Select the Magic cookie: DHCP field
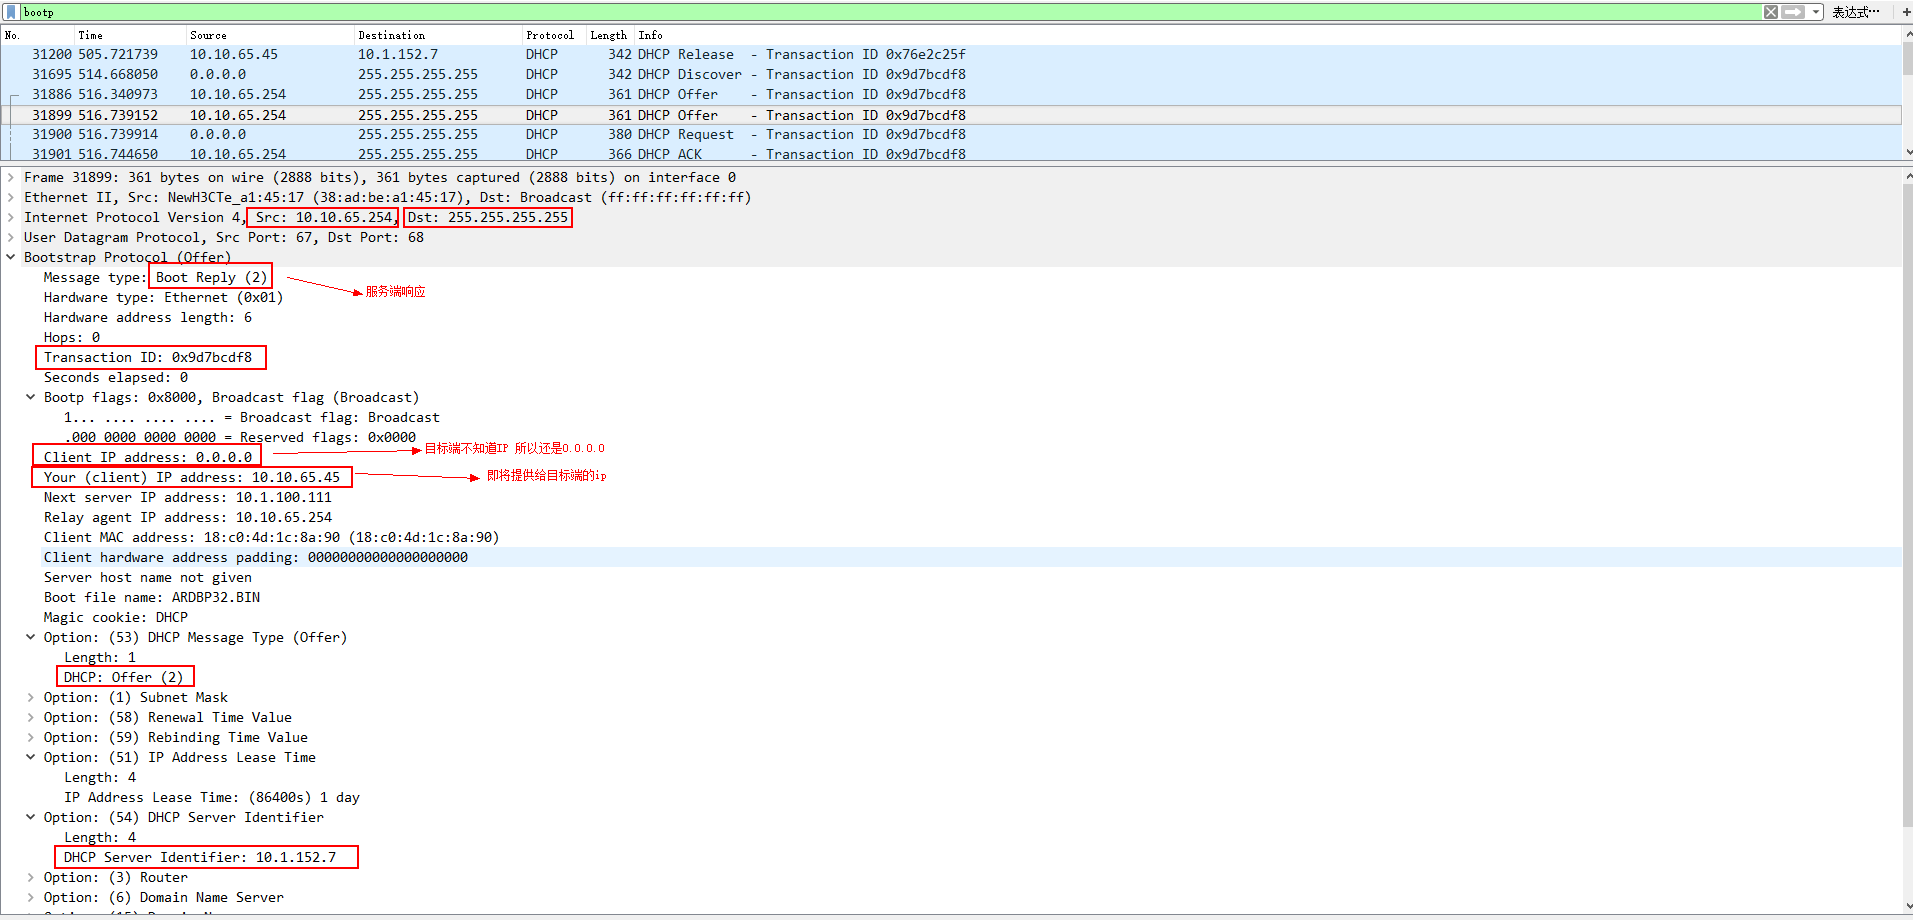Screen dimensions: 1913x920 pos(116,618)
